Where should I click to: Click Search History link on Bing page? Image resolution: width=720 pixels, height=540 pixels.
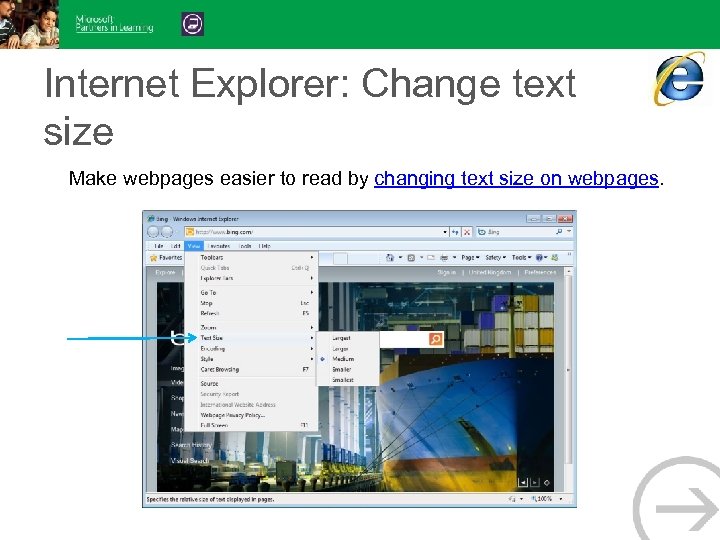click(191, 445)
